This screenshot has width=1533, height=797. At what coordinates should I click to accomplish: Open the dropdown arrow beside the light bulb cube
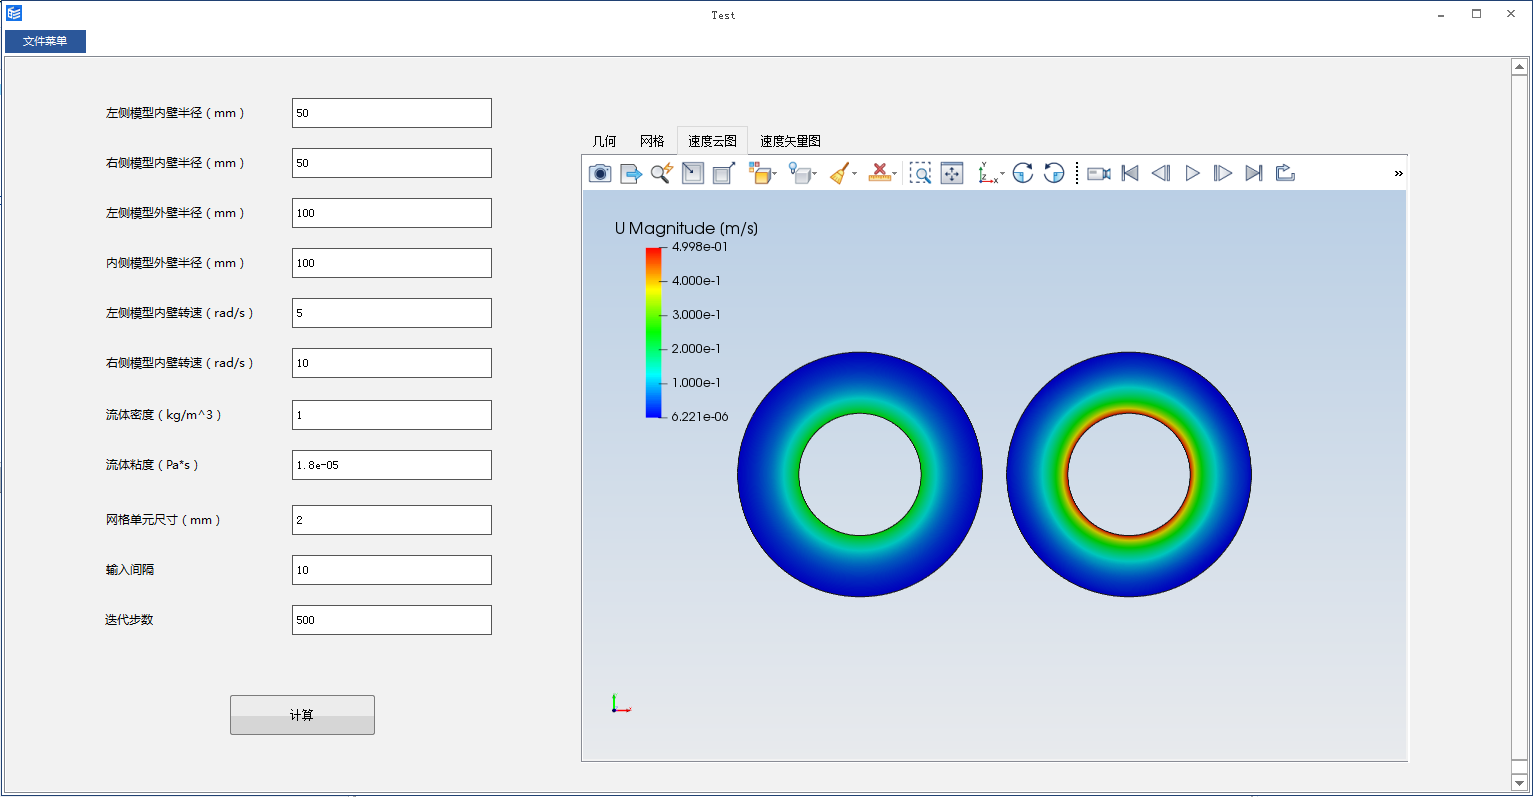[x=815, y=174]
